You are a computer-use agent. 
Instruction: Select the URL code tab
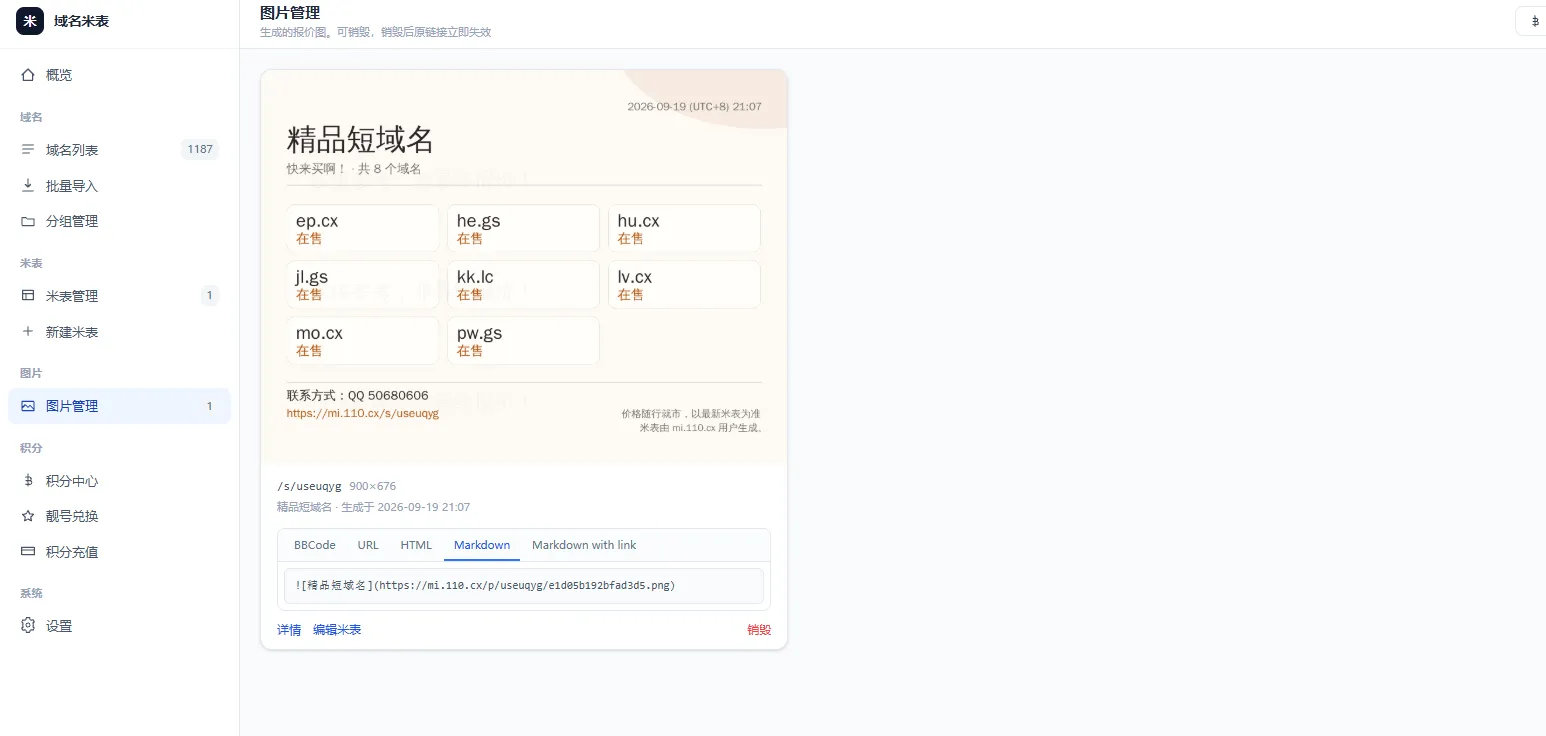tap(368, 545)
